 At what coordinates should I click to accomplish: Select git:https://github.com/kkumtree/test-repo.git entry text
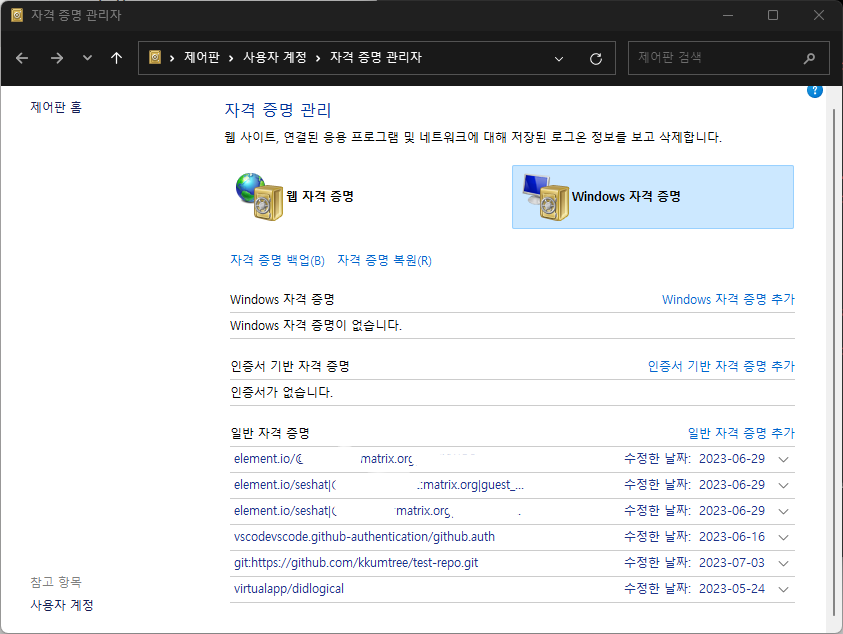coord(356,562)
